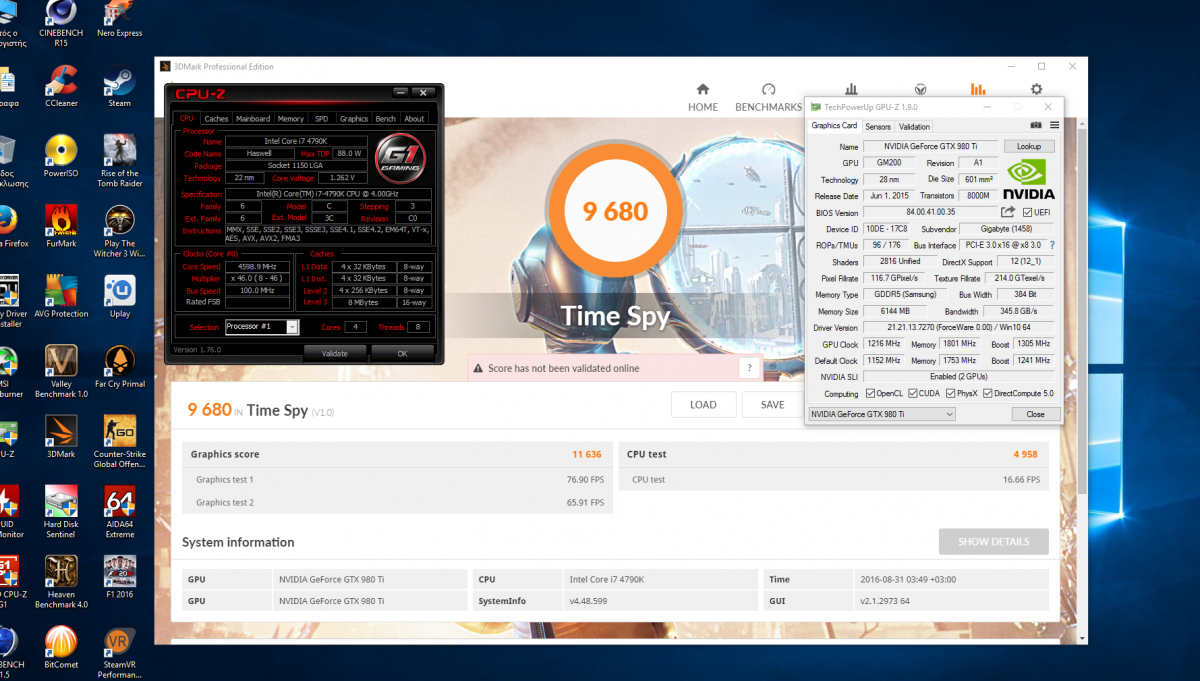Click SHOW DETAILS button
This screenshot has height=681, width=1200.
(x=993, y=542)
